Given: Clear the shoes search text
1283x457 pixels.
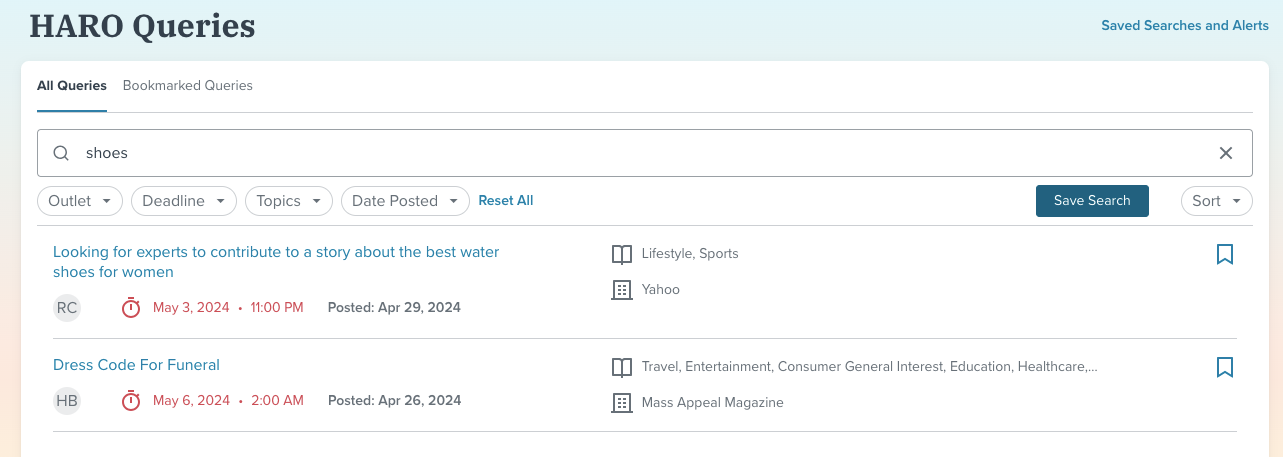Looking at the screenshot, I should (x=1225, y=153).
